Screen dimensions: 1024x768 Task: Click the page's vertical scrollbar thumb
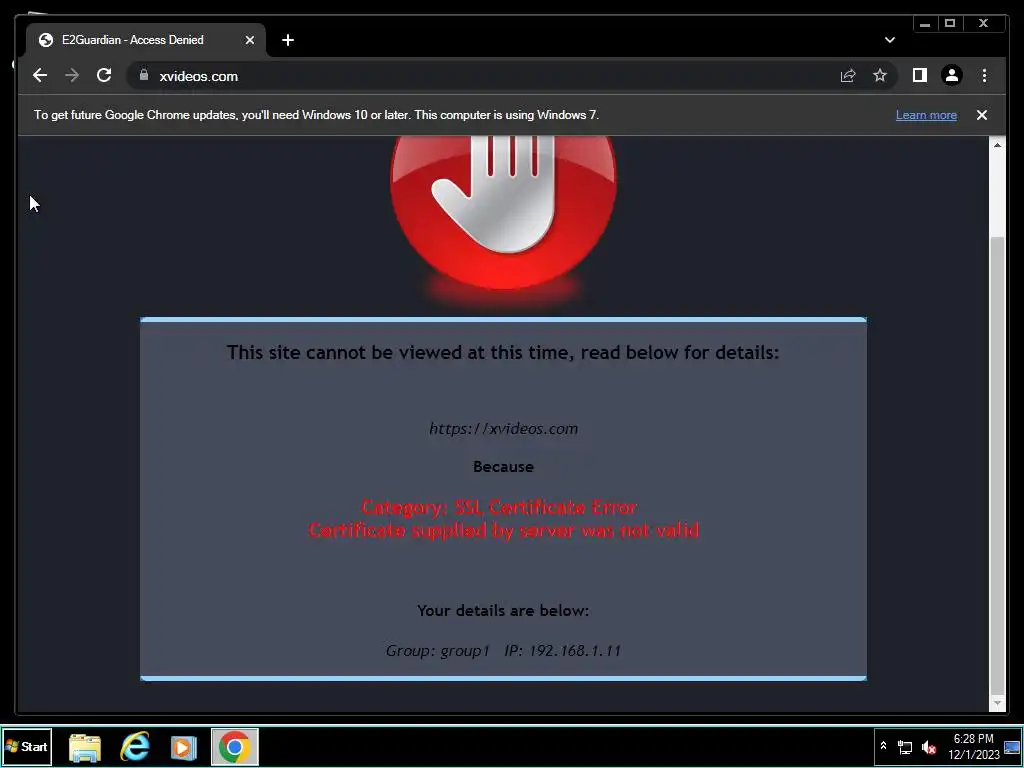coord(997,464)
